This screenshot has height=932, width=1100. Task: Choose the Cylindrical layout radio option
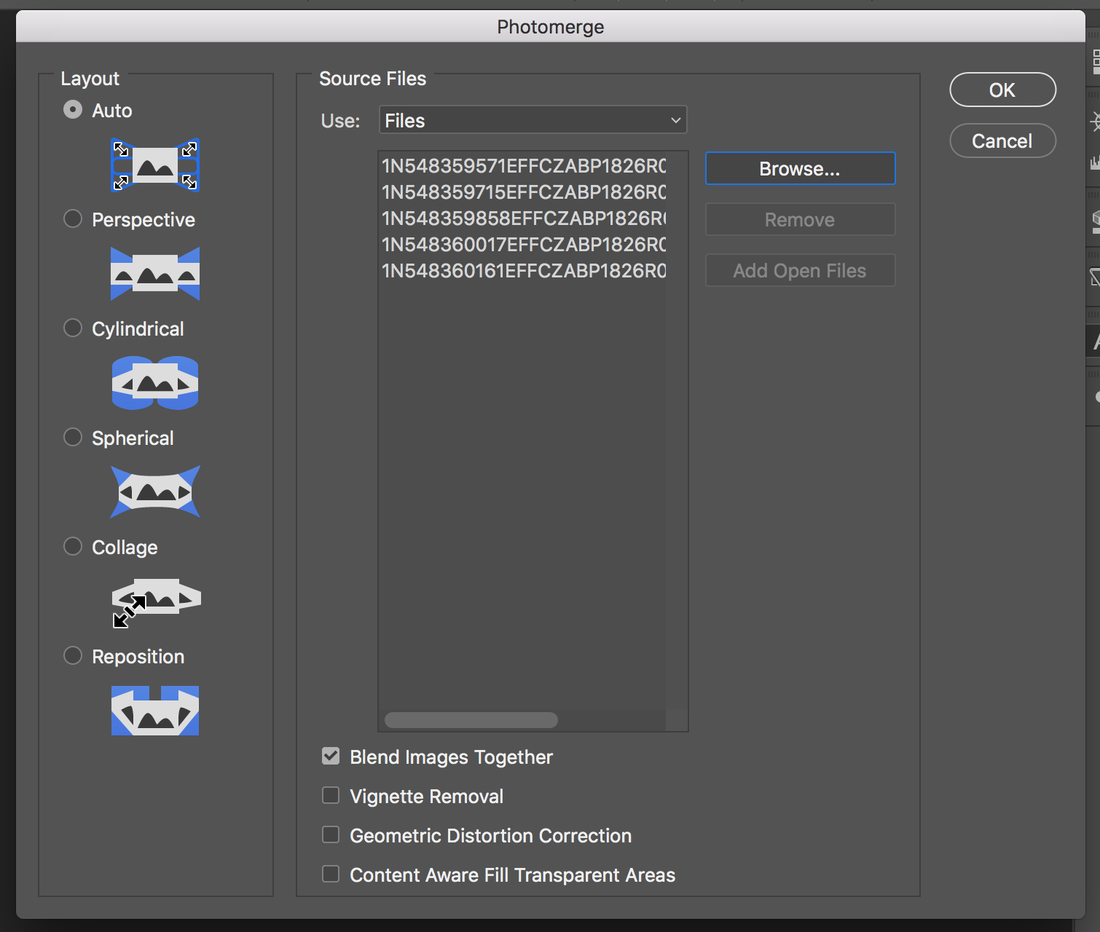[73, 328]
